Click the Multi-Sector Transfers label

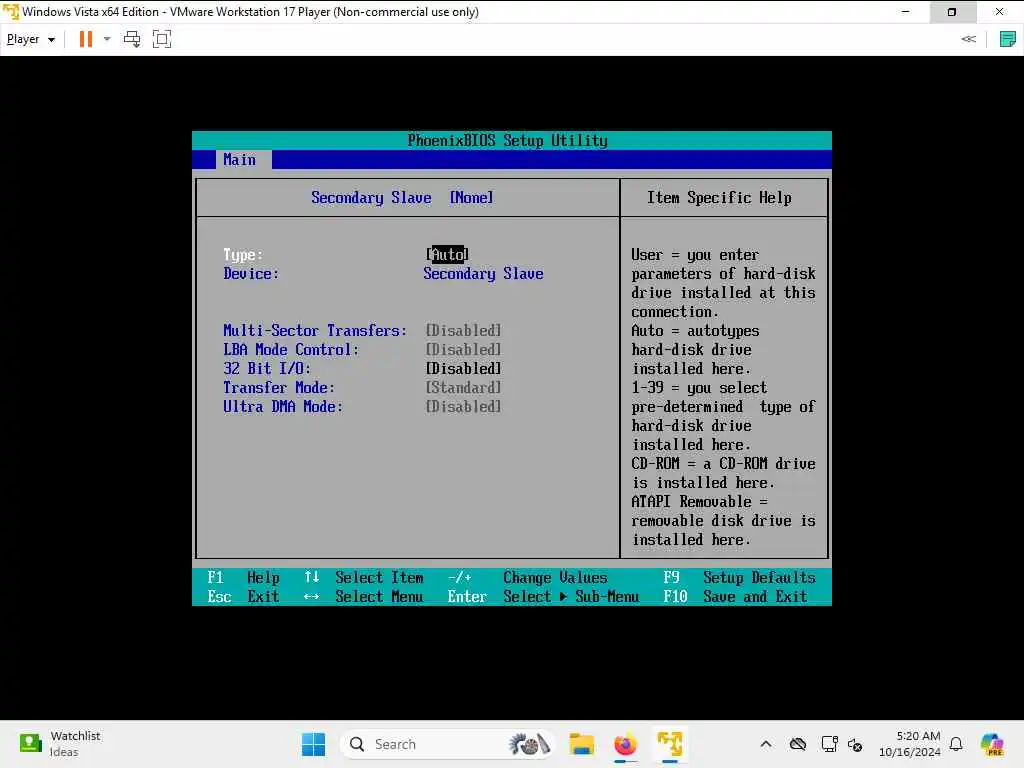(x=315, y=330)
